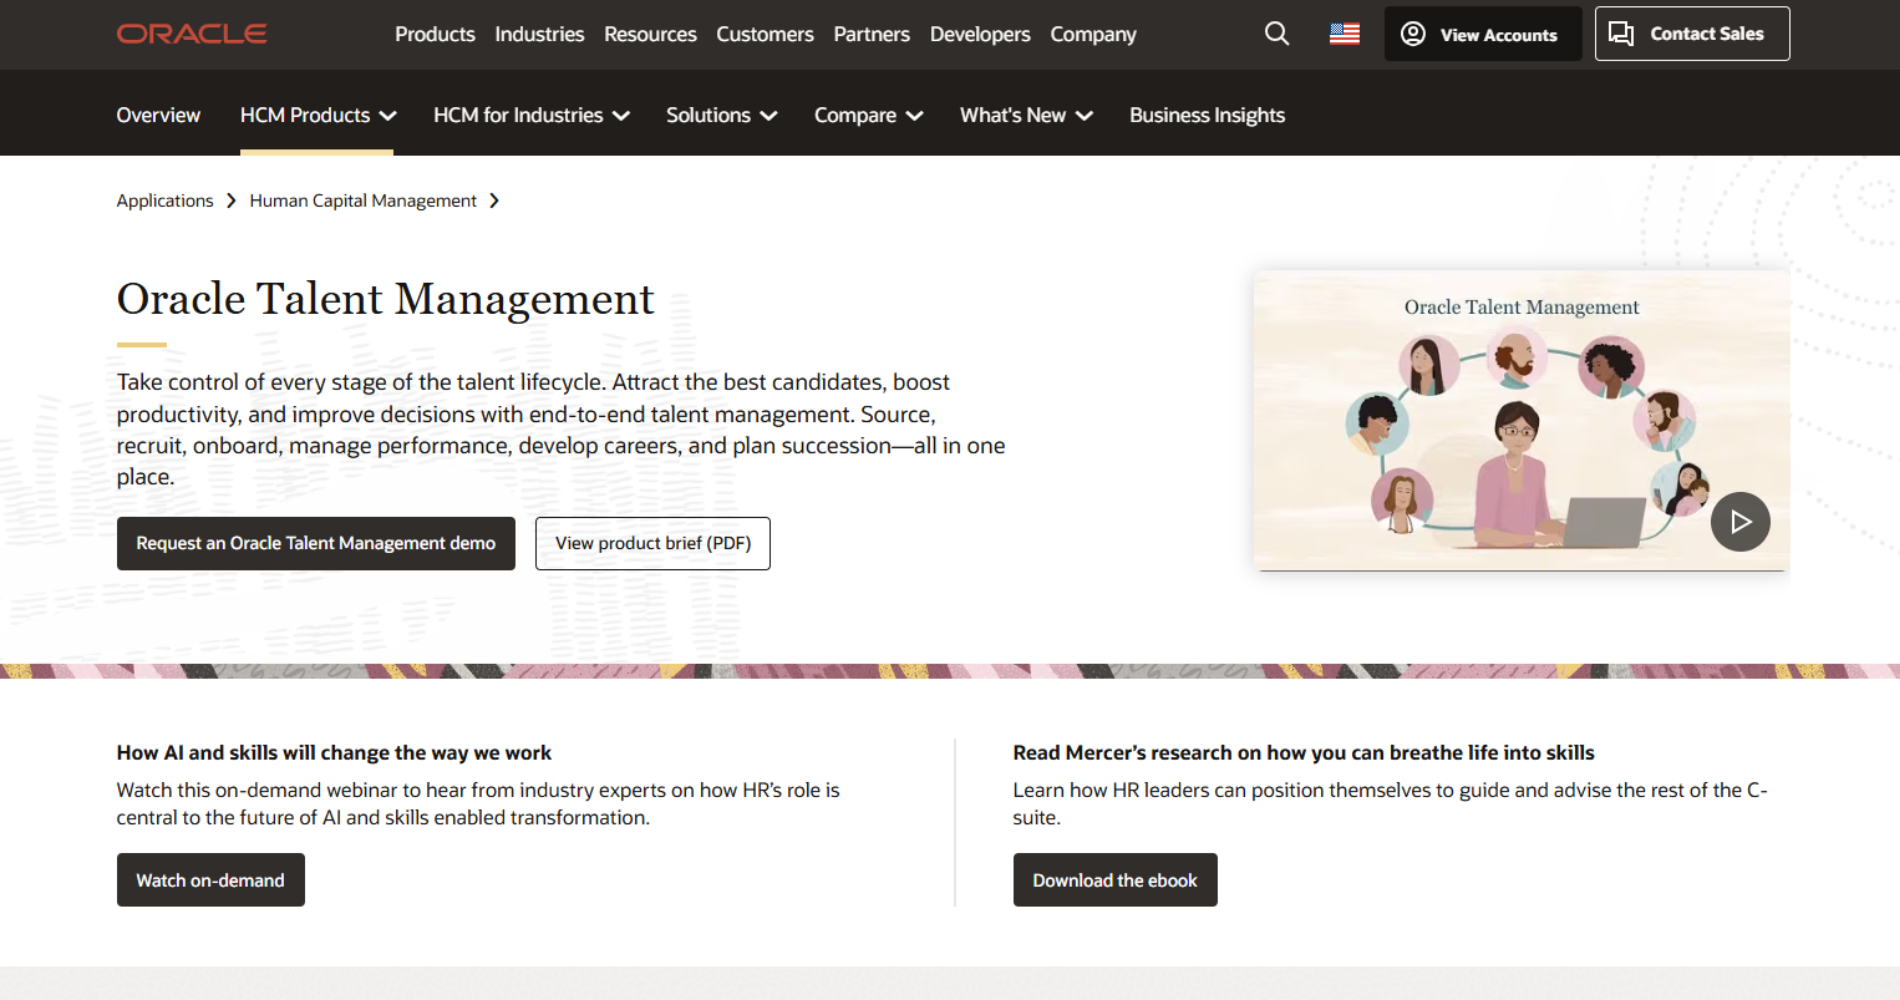The height and width of the screenshot is (1000, 1900).
Task: Request an Oracle Talent Management demo
Action: tap(315, 543)
